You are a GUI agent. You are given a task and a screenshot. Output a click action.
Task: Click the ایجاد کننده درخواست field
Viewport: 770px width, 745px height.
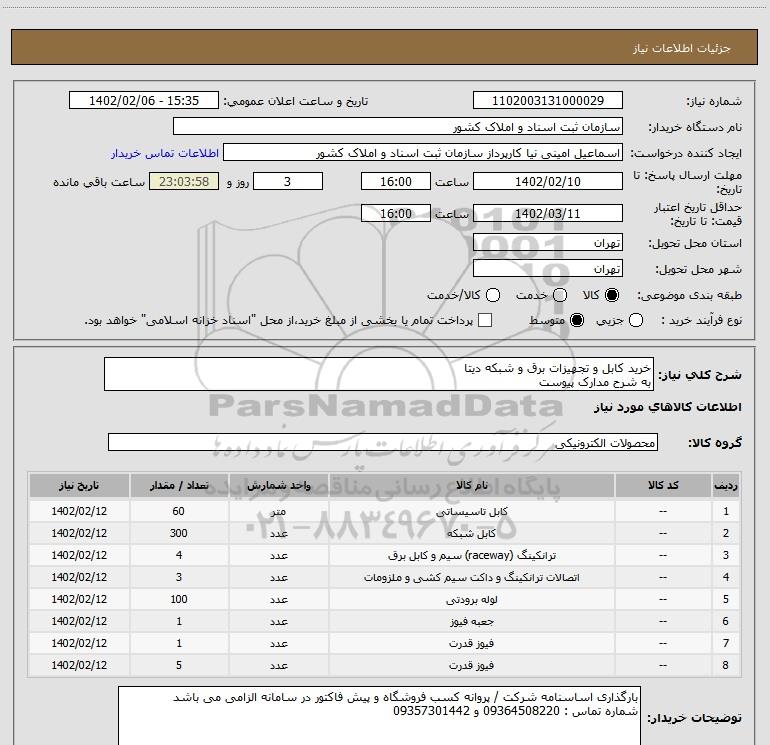click(423, 153)
